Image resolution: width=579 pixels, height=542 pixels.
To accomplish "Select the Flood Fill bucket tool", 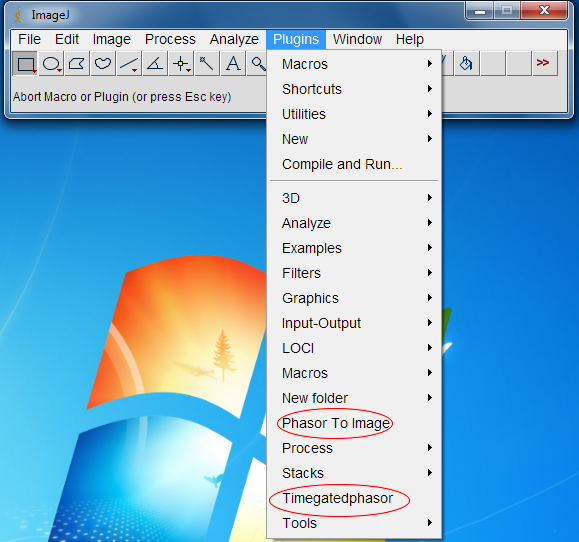I will [x=467, y=64].
